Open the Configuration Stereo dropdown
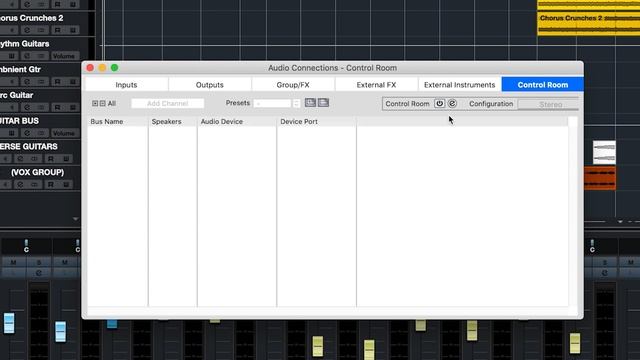 pos(548,104)
